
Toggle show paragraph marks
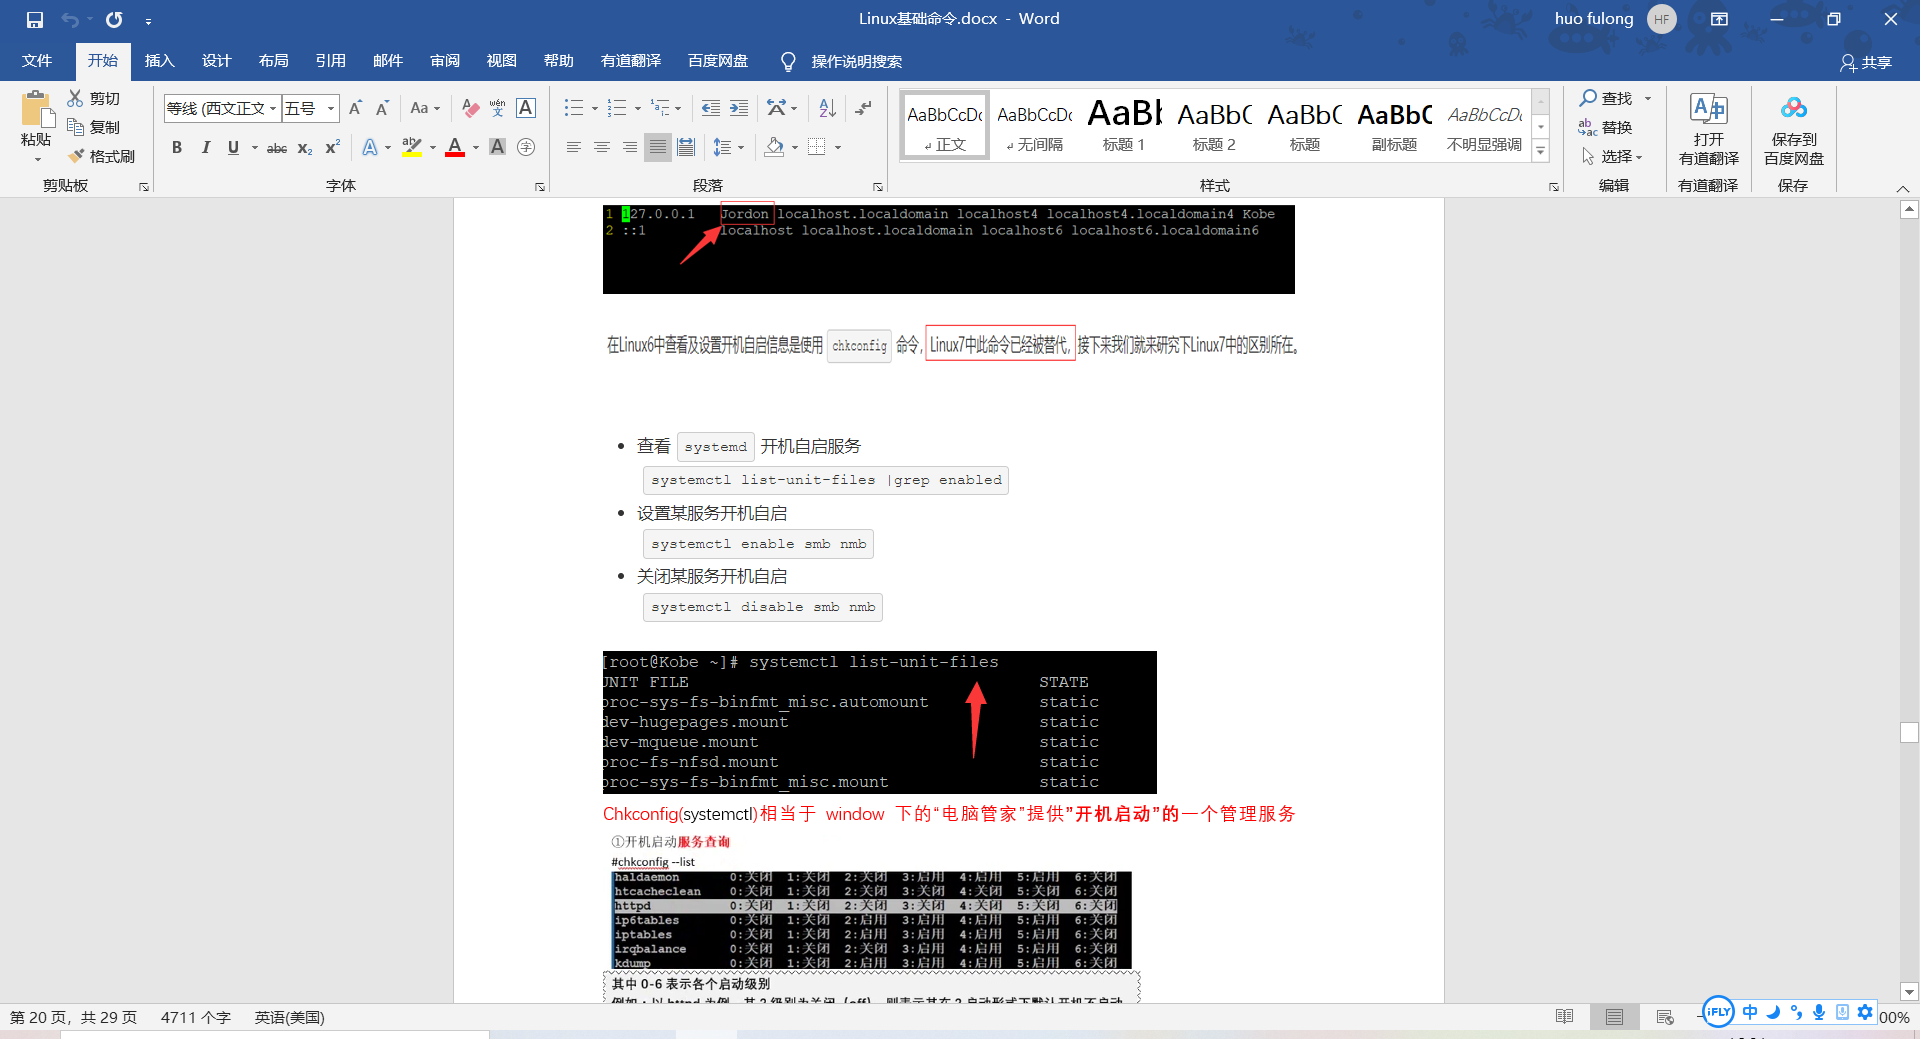pyautogui.click(x=864, y=108)
